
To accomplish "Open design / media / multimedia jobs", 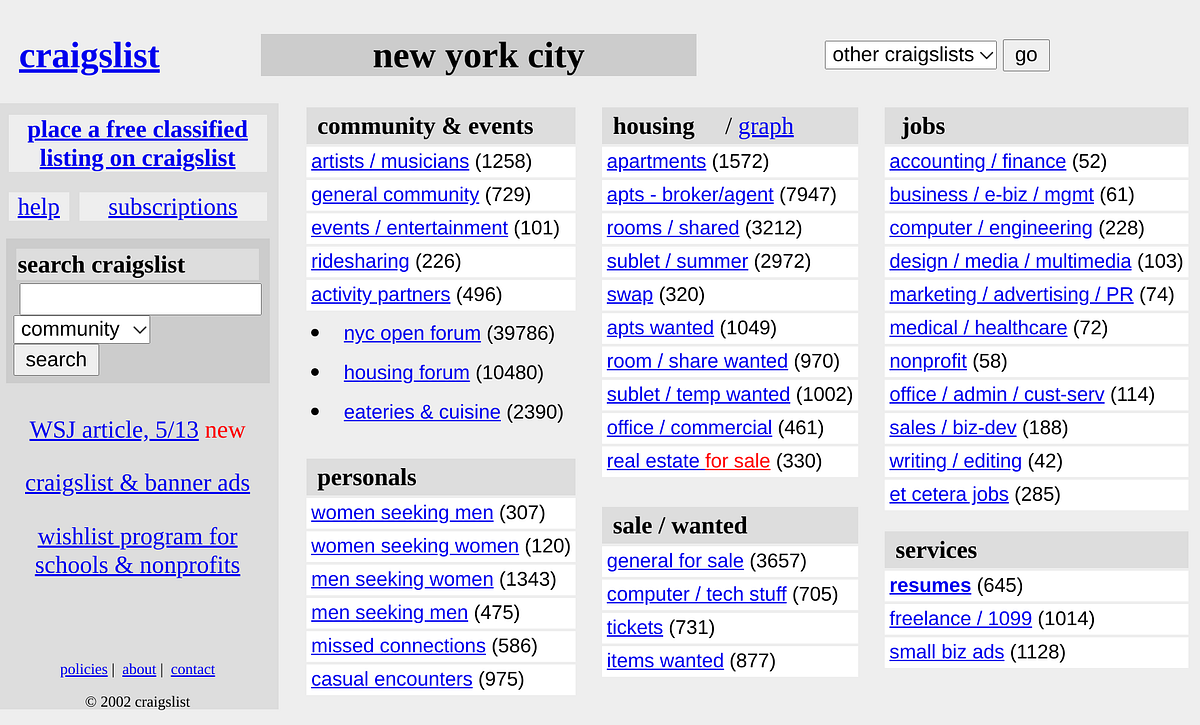I will 1010,261.
